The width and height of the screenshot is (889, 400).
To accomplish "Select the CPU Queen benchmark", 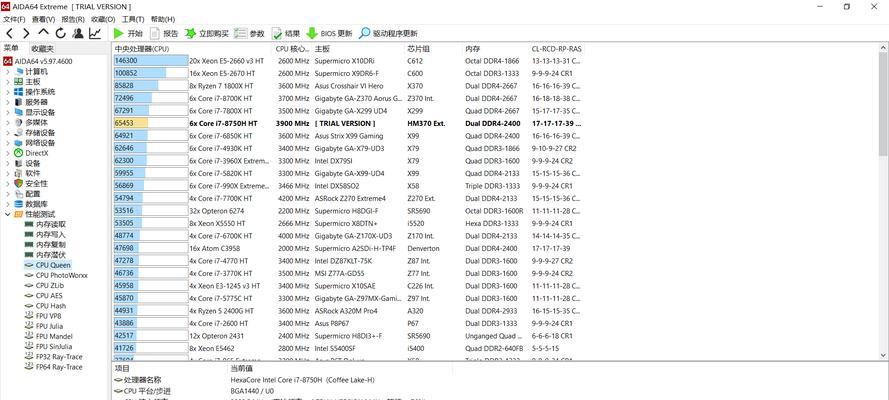I will click(48, 265).
